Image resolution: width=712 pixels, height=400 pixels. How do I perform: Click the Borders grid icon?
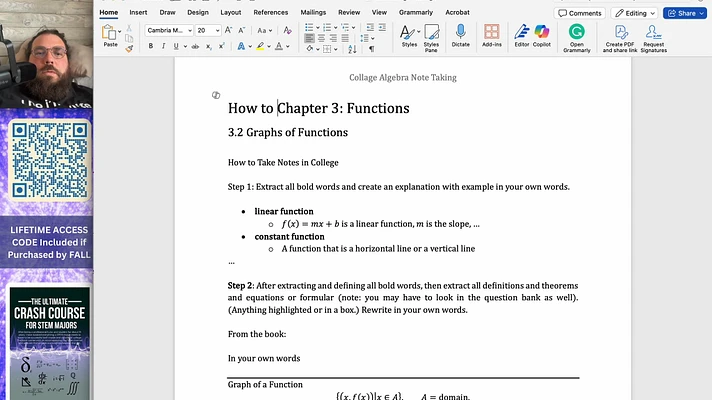(327, 49)
